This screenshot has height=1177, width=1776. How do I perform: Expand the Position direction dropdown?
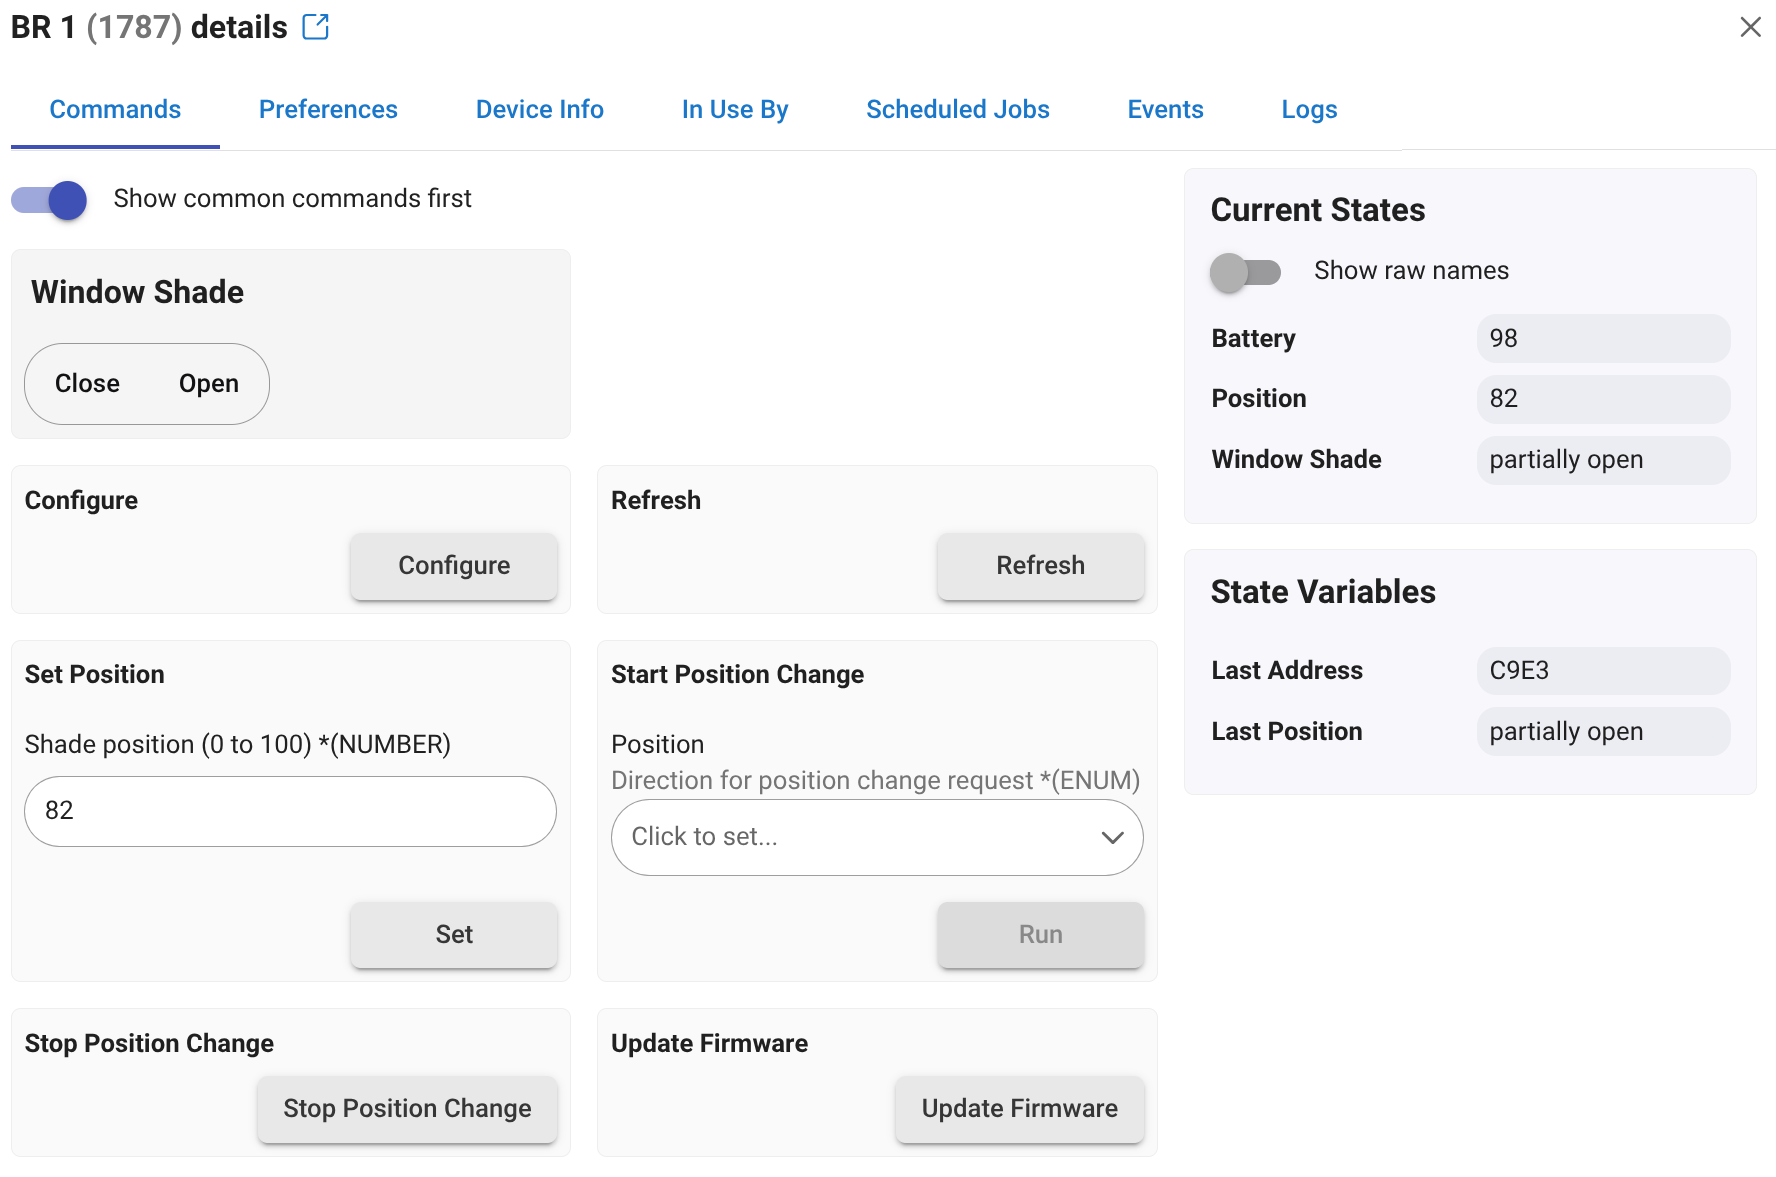coord(860,837)
